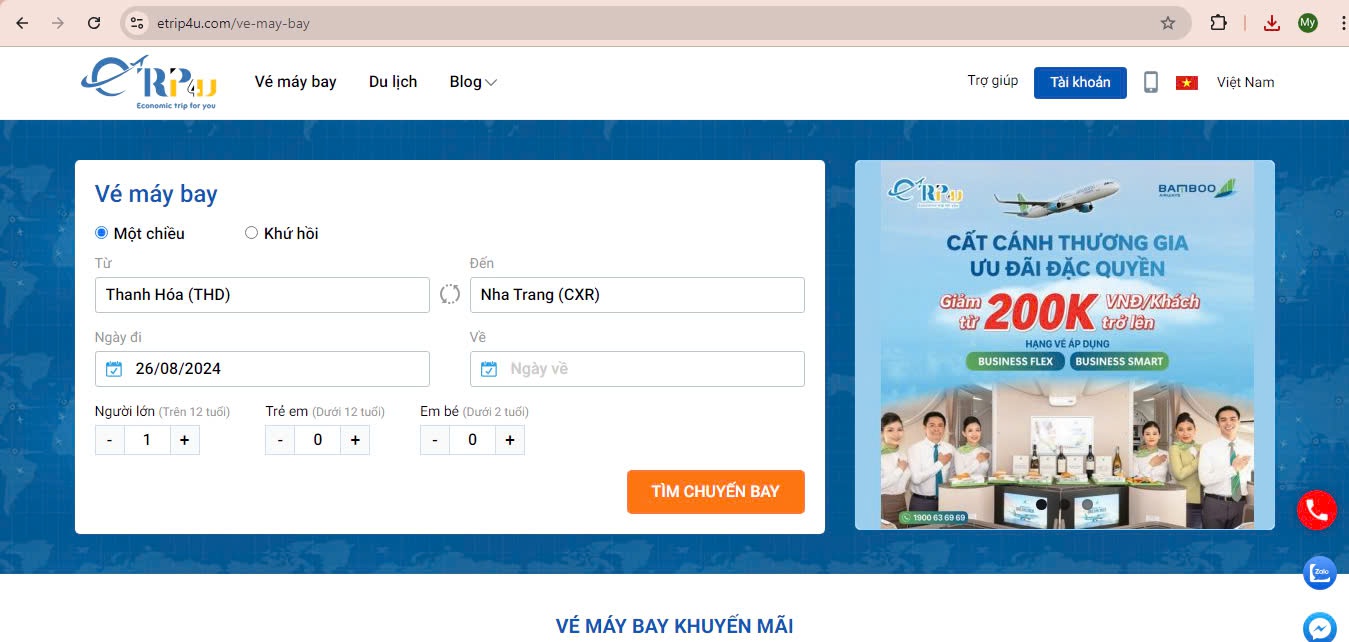1349x642 pixels.
Task: Click the Vietnam flag icon
Action: click(1187, 82)
